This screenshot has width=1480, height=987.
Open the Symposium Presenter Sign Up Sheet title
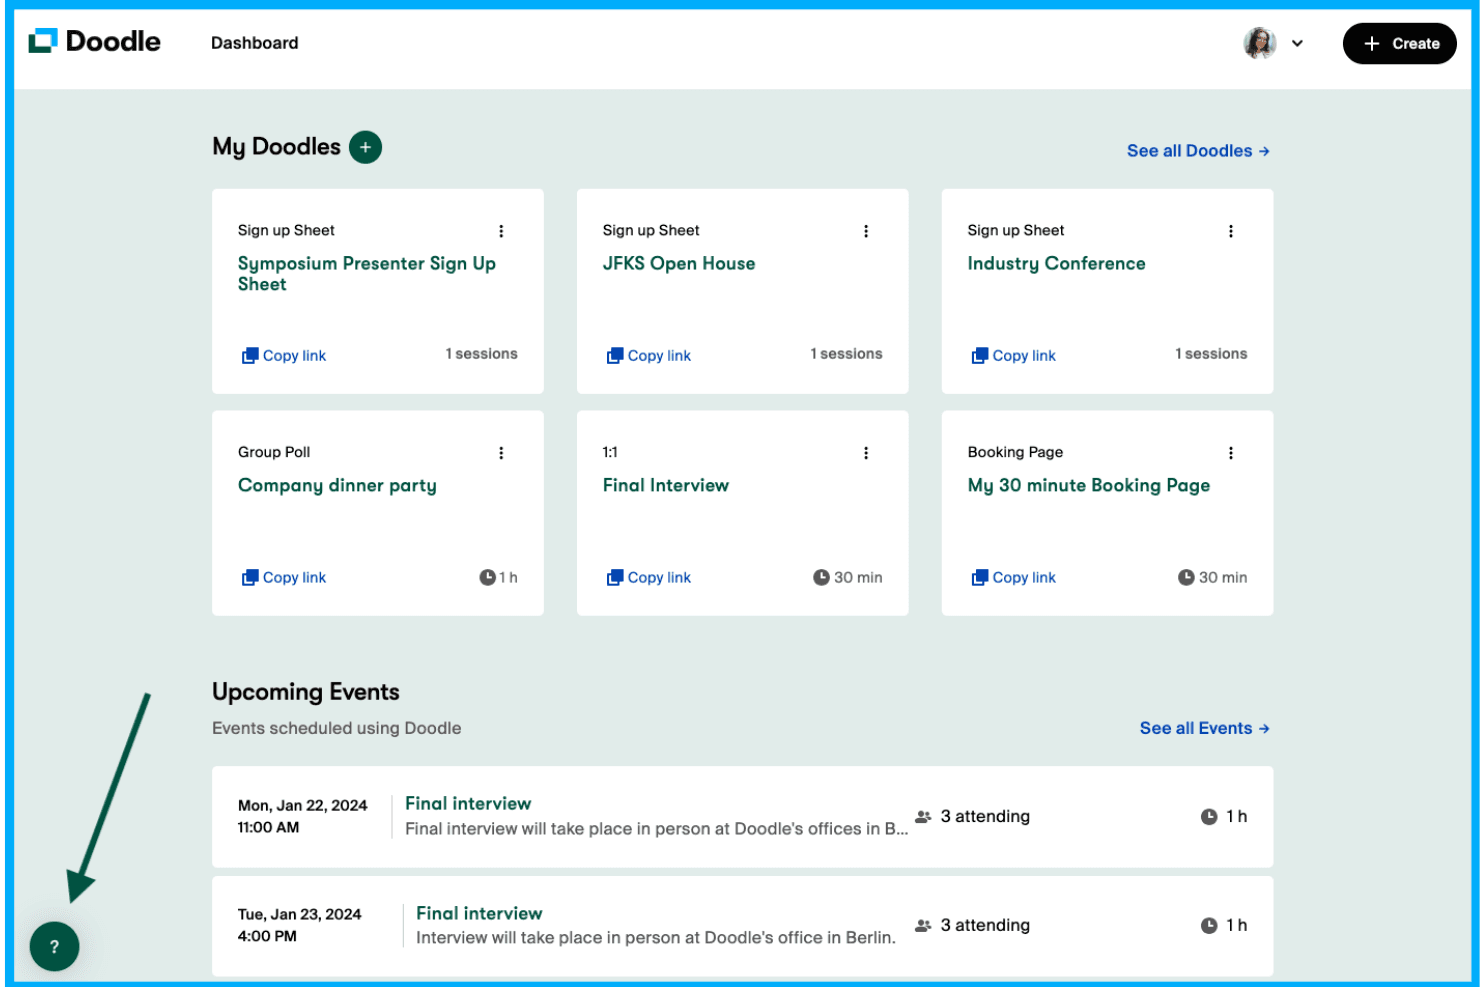367,273
